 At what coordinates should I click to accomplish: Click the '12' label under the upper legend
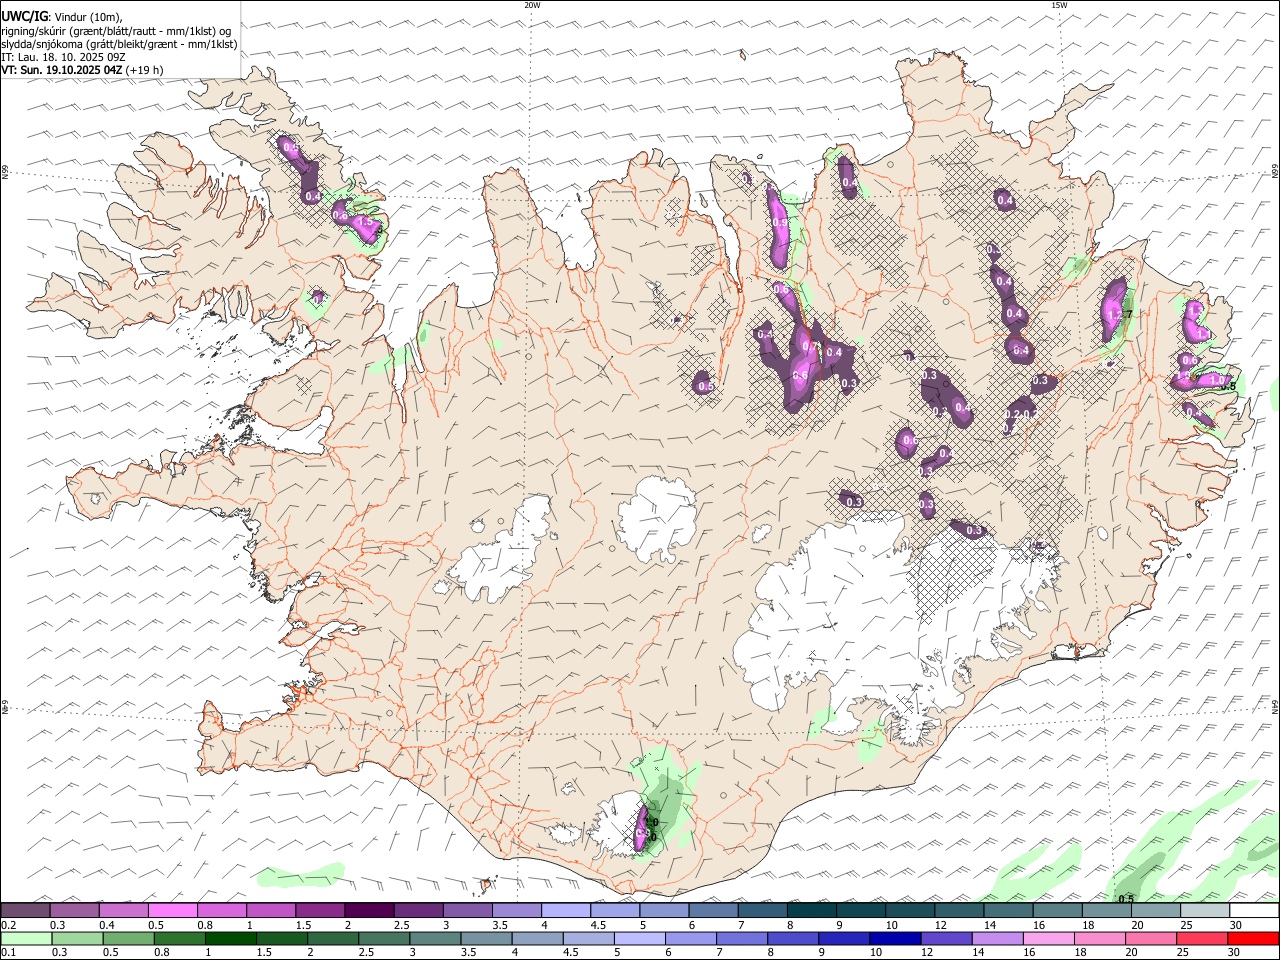click(x=941, y=925)
